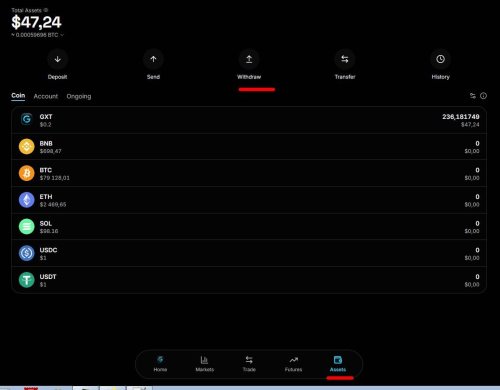500x390 pixels.
Task: Click the History label
Action: coord(440,77)
